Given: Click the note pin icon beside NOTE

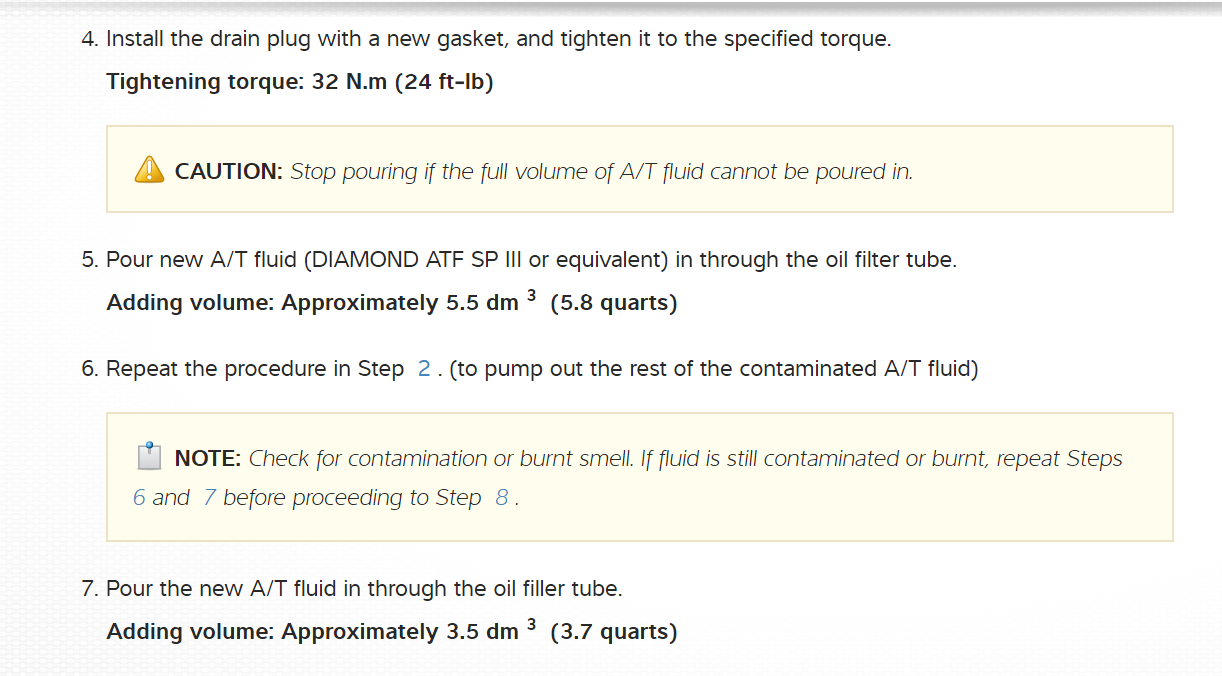Looking at the screenshot, I should point(149,457).
